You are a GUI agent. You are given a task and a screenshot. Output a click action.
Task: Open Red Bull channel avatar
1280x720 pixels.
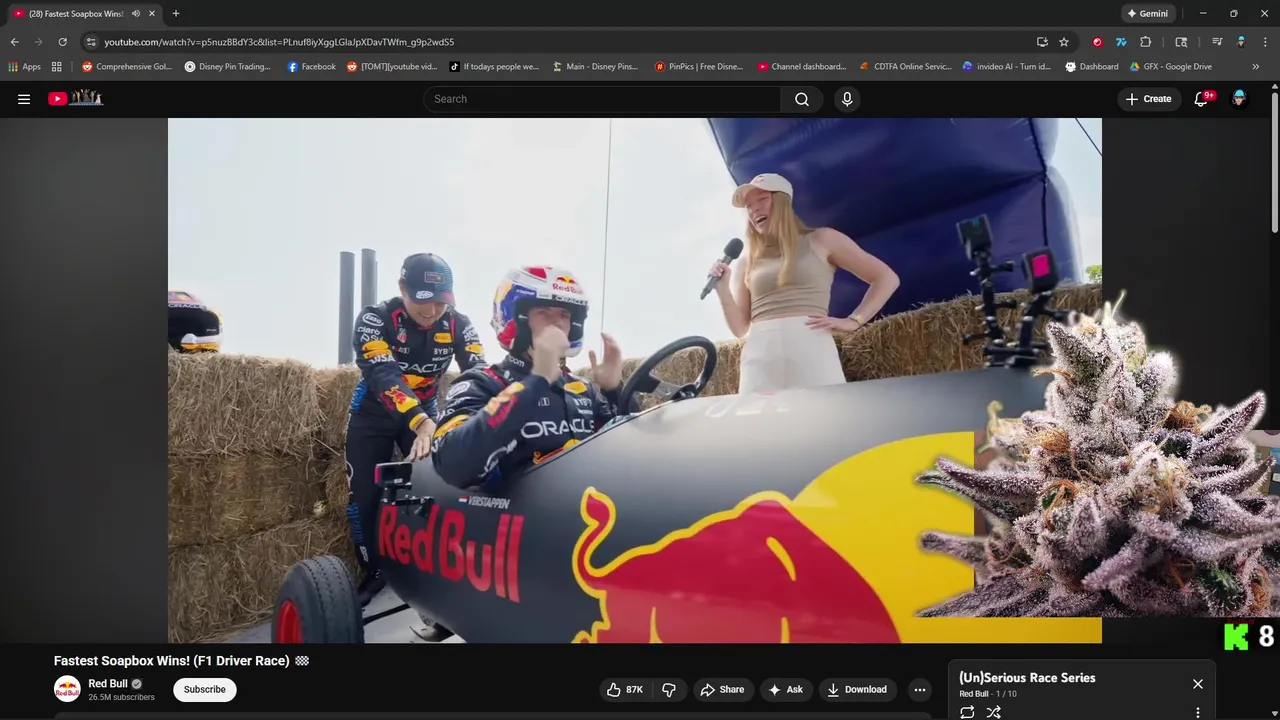[x=67, y=689]
